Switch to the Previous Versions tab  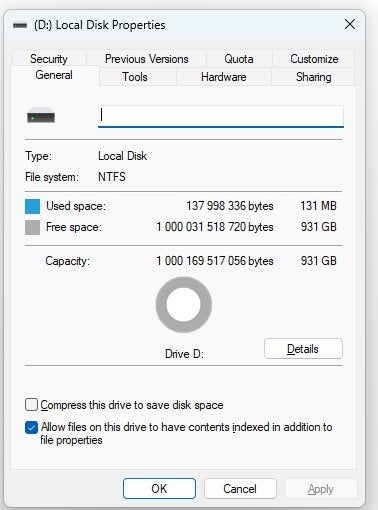point(147,59)
